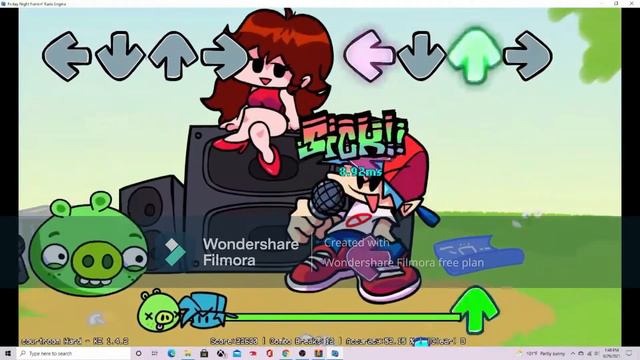Viewport: 640px width, 360px height.
Task: Expand the hidden system tray icons chevron
Action: (573, 353)
